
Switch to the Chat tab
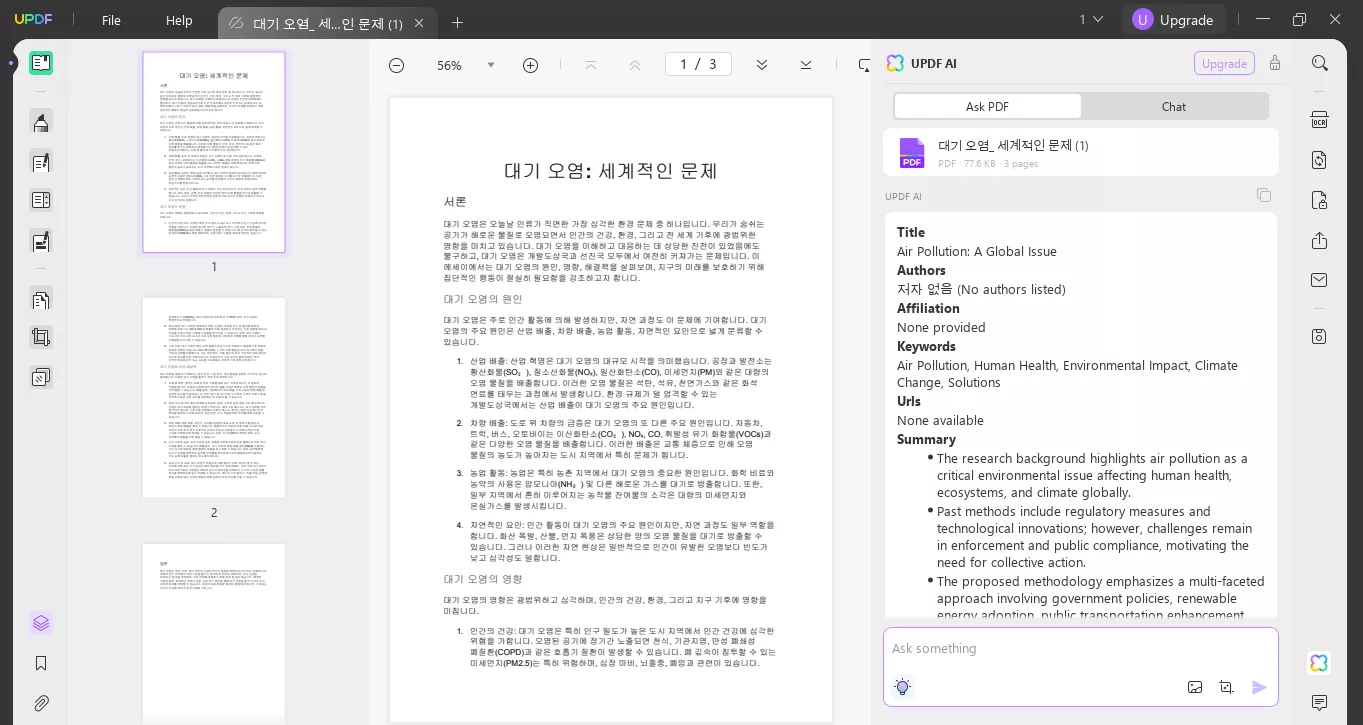(1174, 106)
